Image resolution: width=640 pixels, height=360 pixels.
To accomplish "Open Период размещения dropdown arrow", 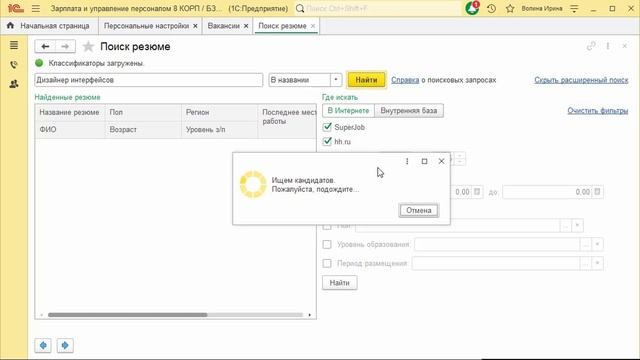I will click(597, 263).
